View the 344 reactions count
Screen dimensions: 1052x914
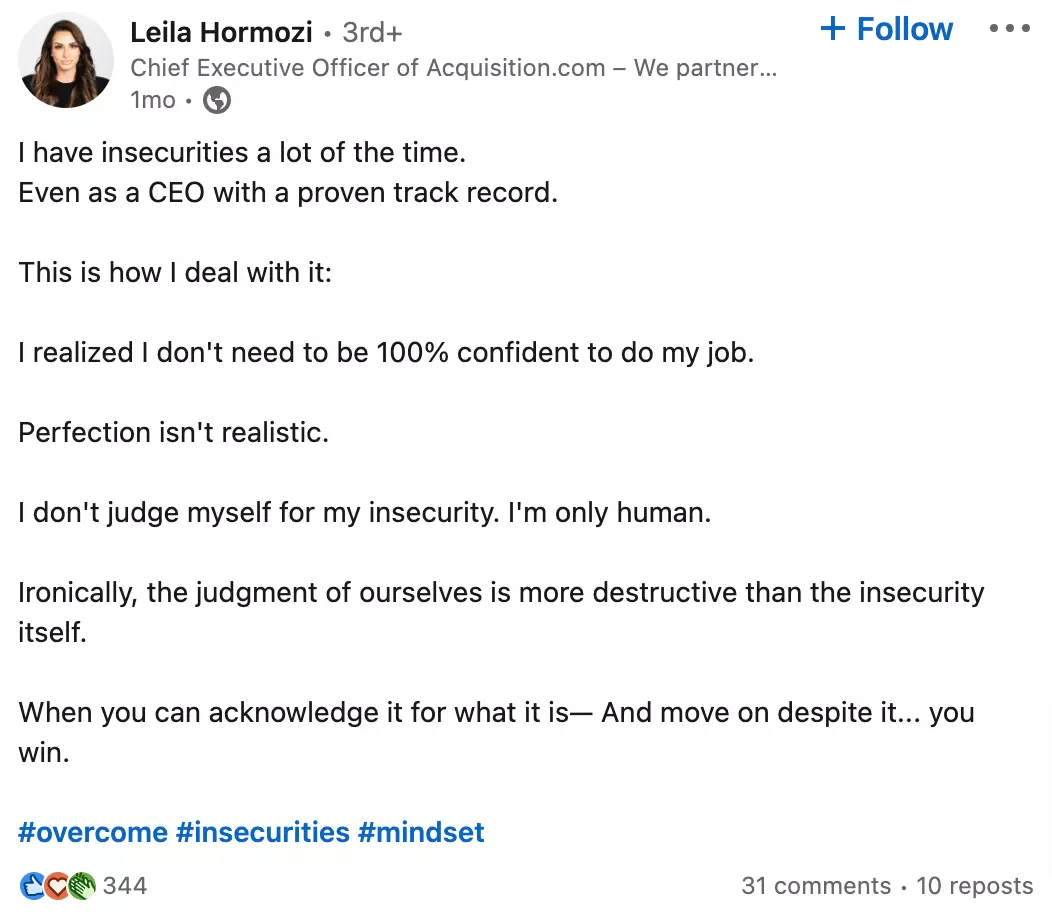tap(125, 885)
